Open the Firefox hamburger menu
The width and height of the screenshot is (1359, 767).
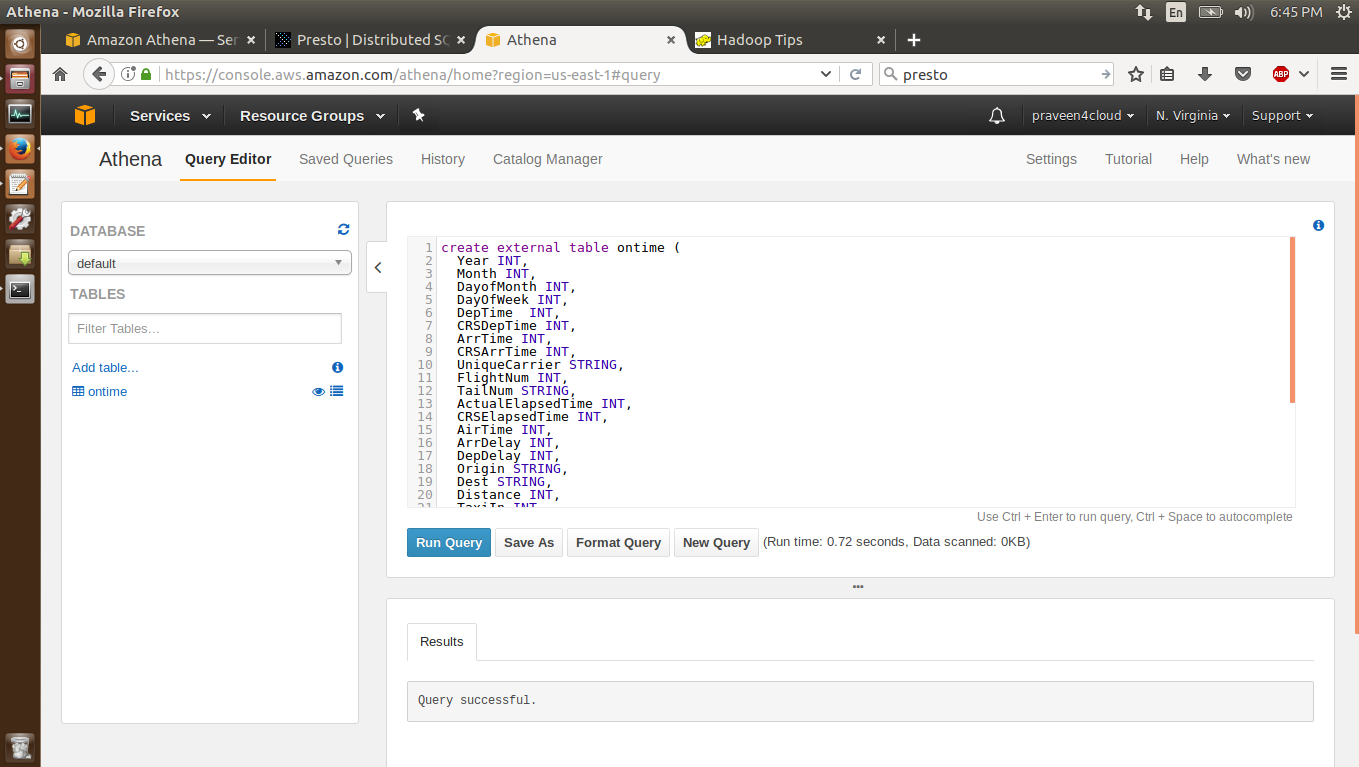pos(1339,74)
